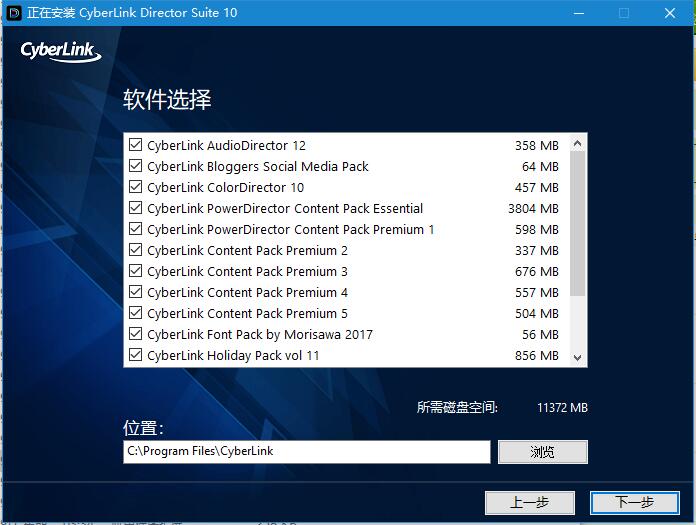Uncheck CyberLink ColorDirector 10 checkbox
Screen dimensions: 696x525
[135, 187]
